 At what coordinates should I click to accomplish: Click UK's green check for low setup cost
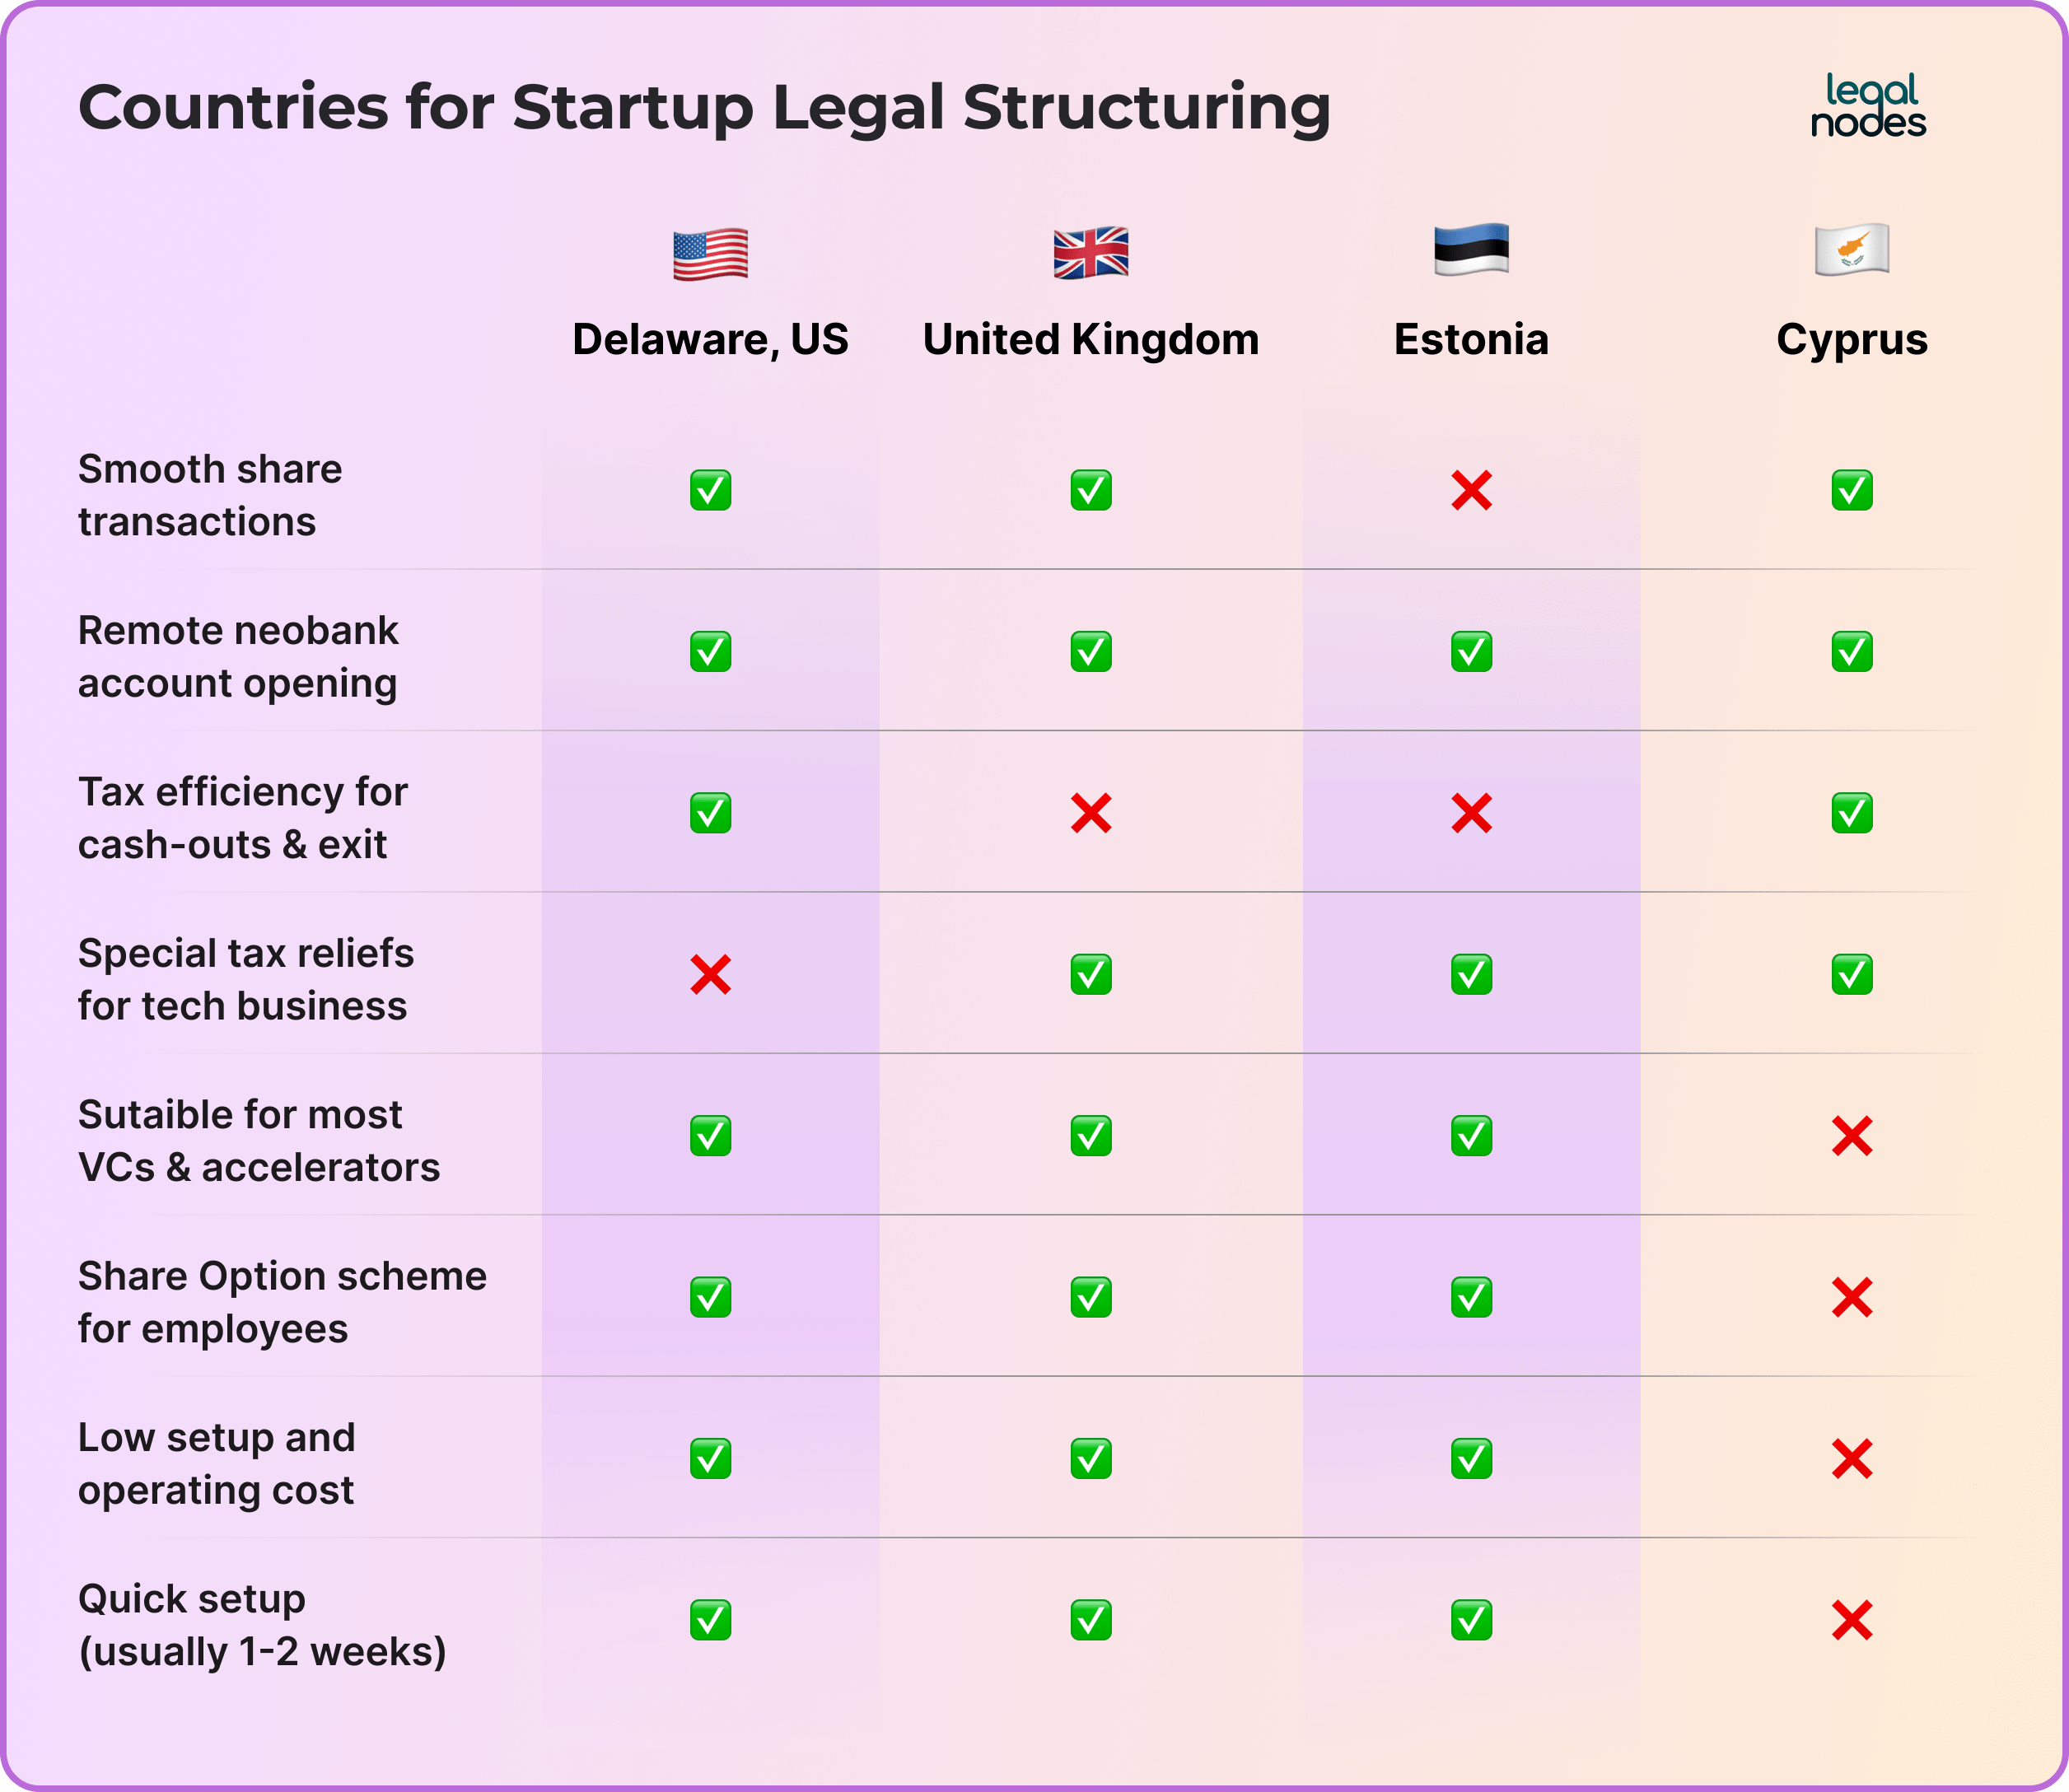coord(1091,1458)
